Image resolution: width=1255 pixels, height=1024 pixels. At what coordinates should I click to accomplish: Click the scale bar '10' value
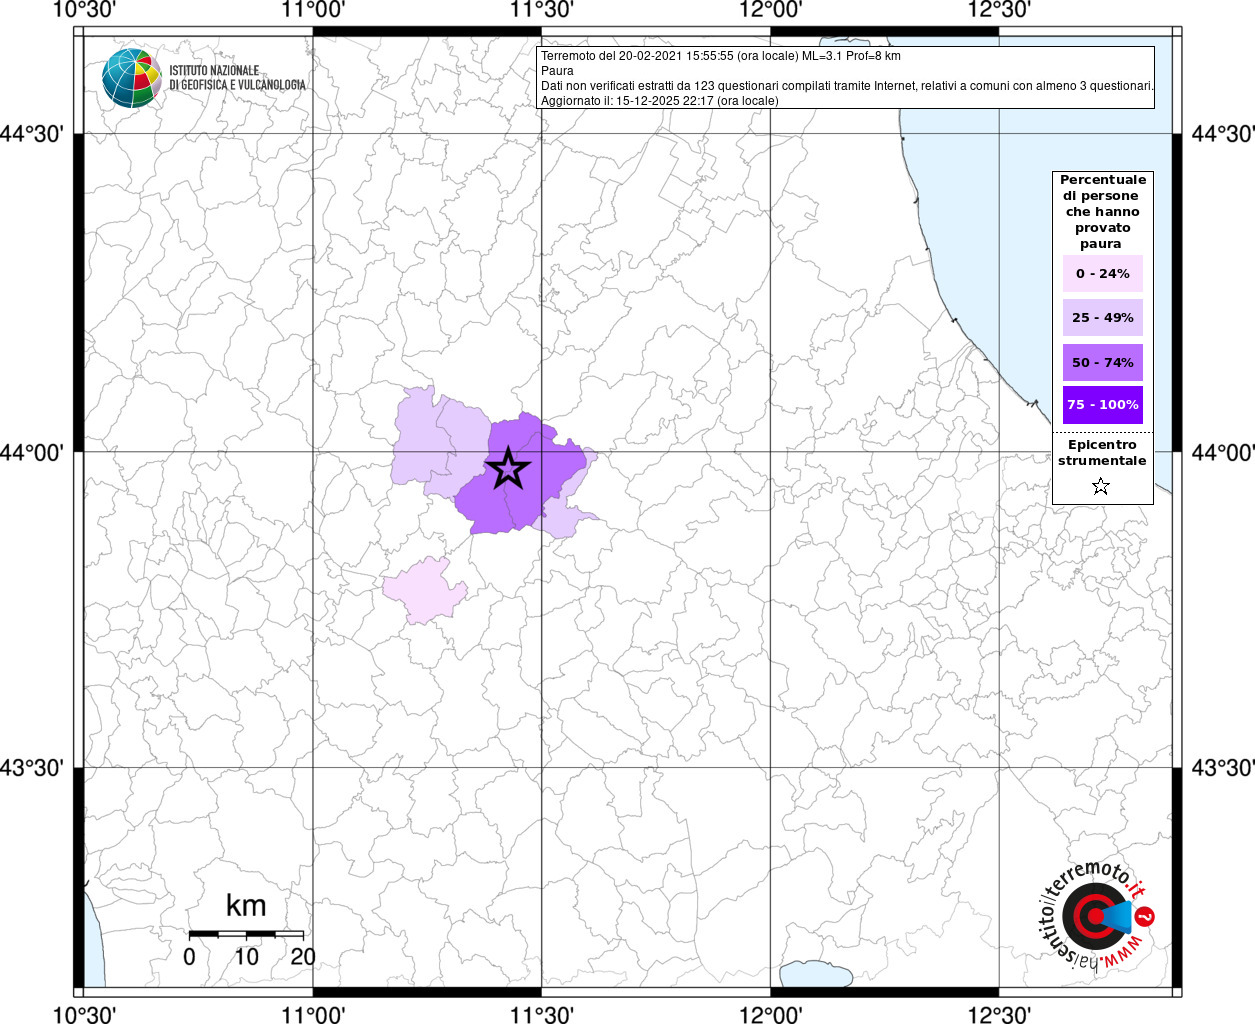(246, 957)
